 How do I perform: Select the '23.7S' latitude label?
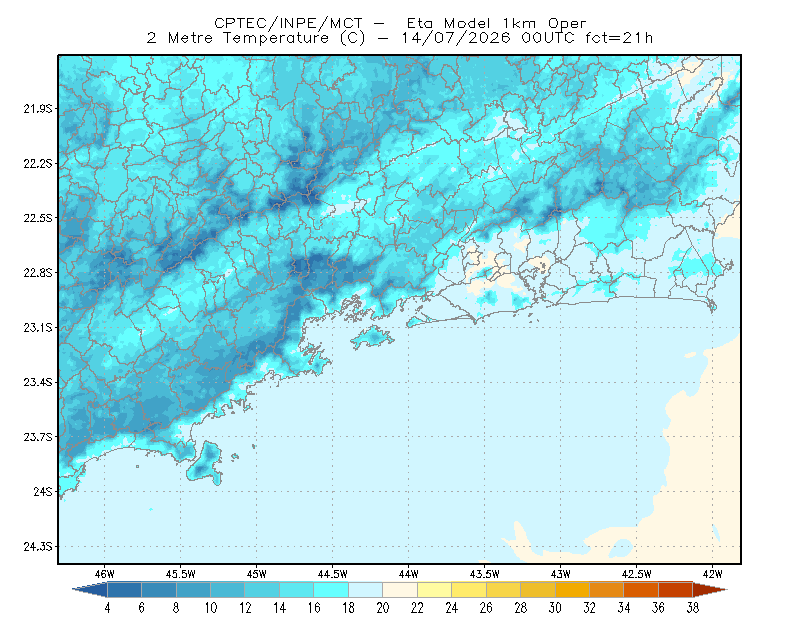pyautogui.click(x=38, y=437)
